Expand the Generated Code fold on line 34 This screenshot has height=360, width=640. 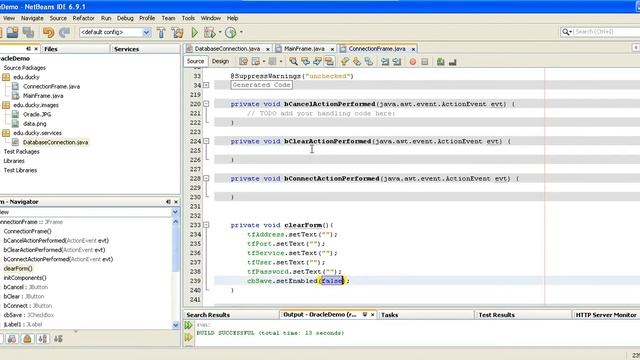click(x=206, y=85)
